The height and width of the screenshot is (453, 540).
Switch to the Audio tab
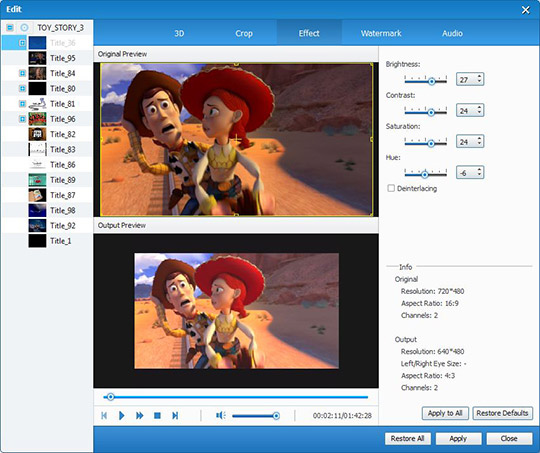tap(452, 33)
